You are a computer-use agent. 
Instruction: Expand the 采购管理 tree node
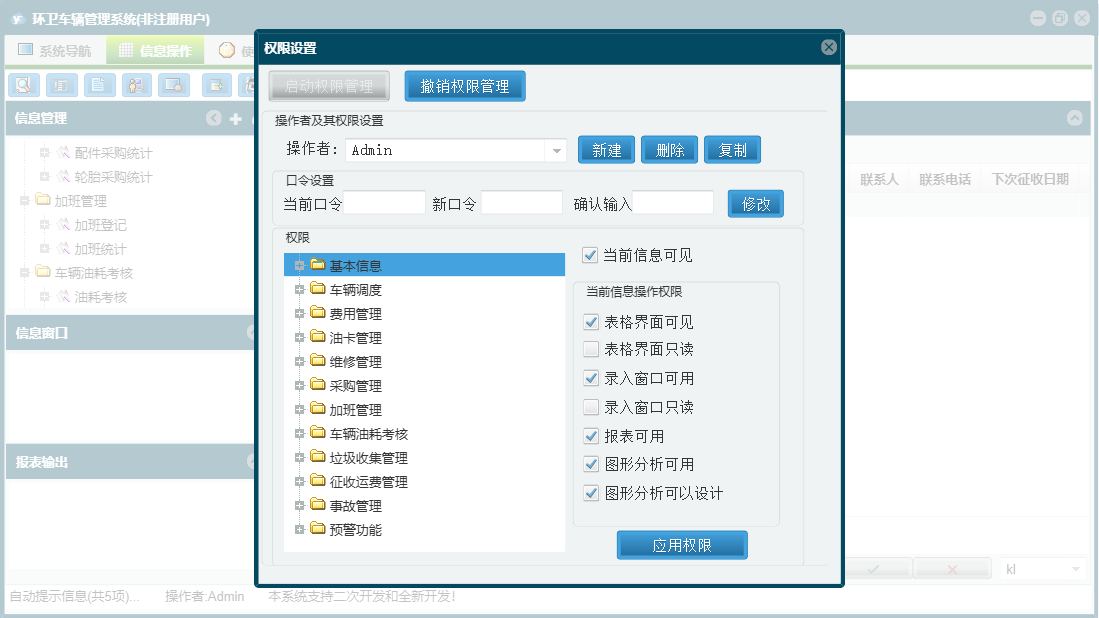299,385
